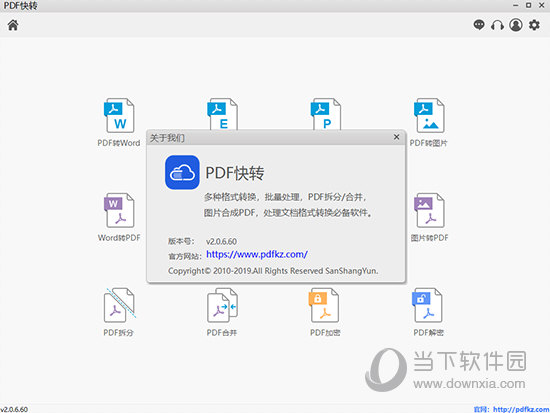Screen dimensions: 550x413
Task: Maximize the PDF快转 window
Action: coord(528,5)
